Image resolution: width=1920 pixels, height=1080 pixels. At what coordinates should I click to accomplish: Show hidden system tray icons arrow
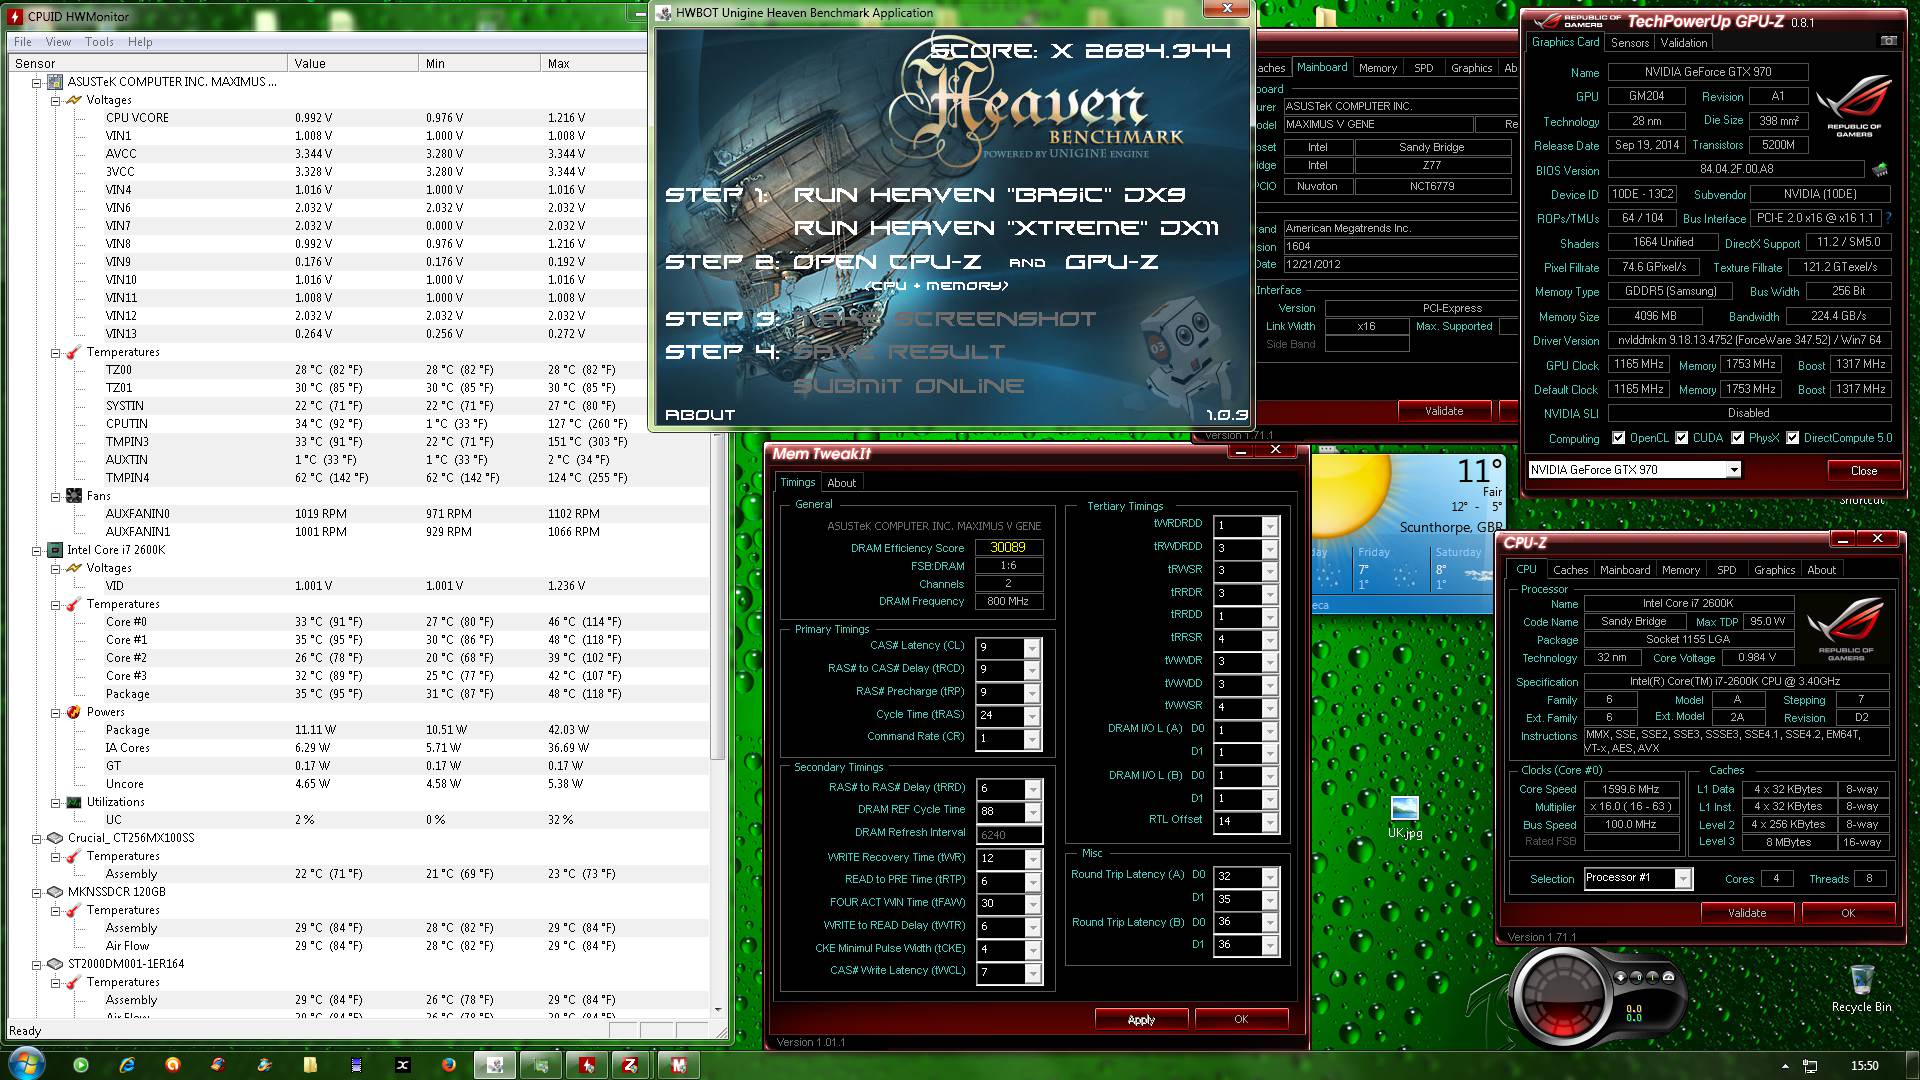tap(1785, 1066)
